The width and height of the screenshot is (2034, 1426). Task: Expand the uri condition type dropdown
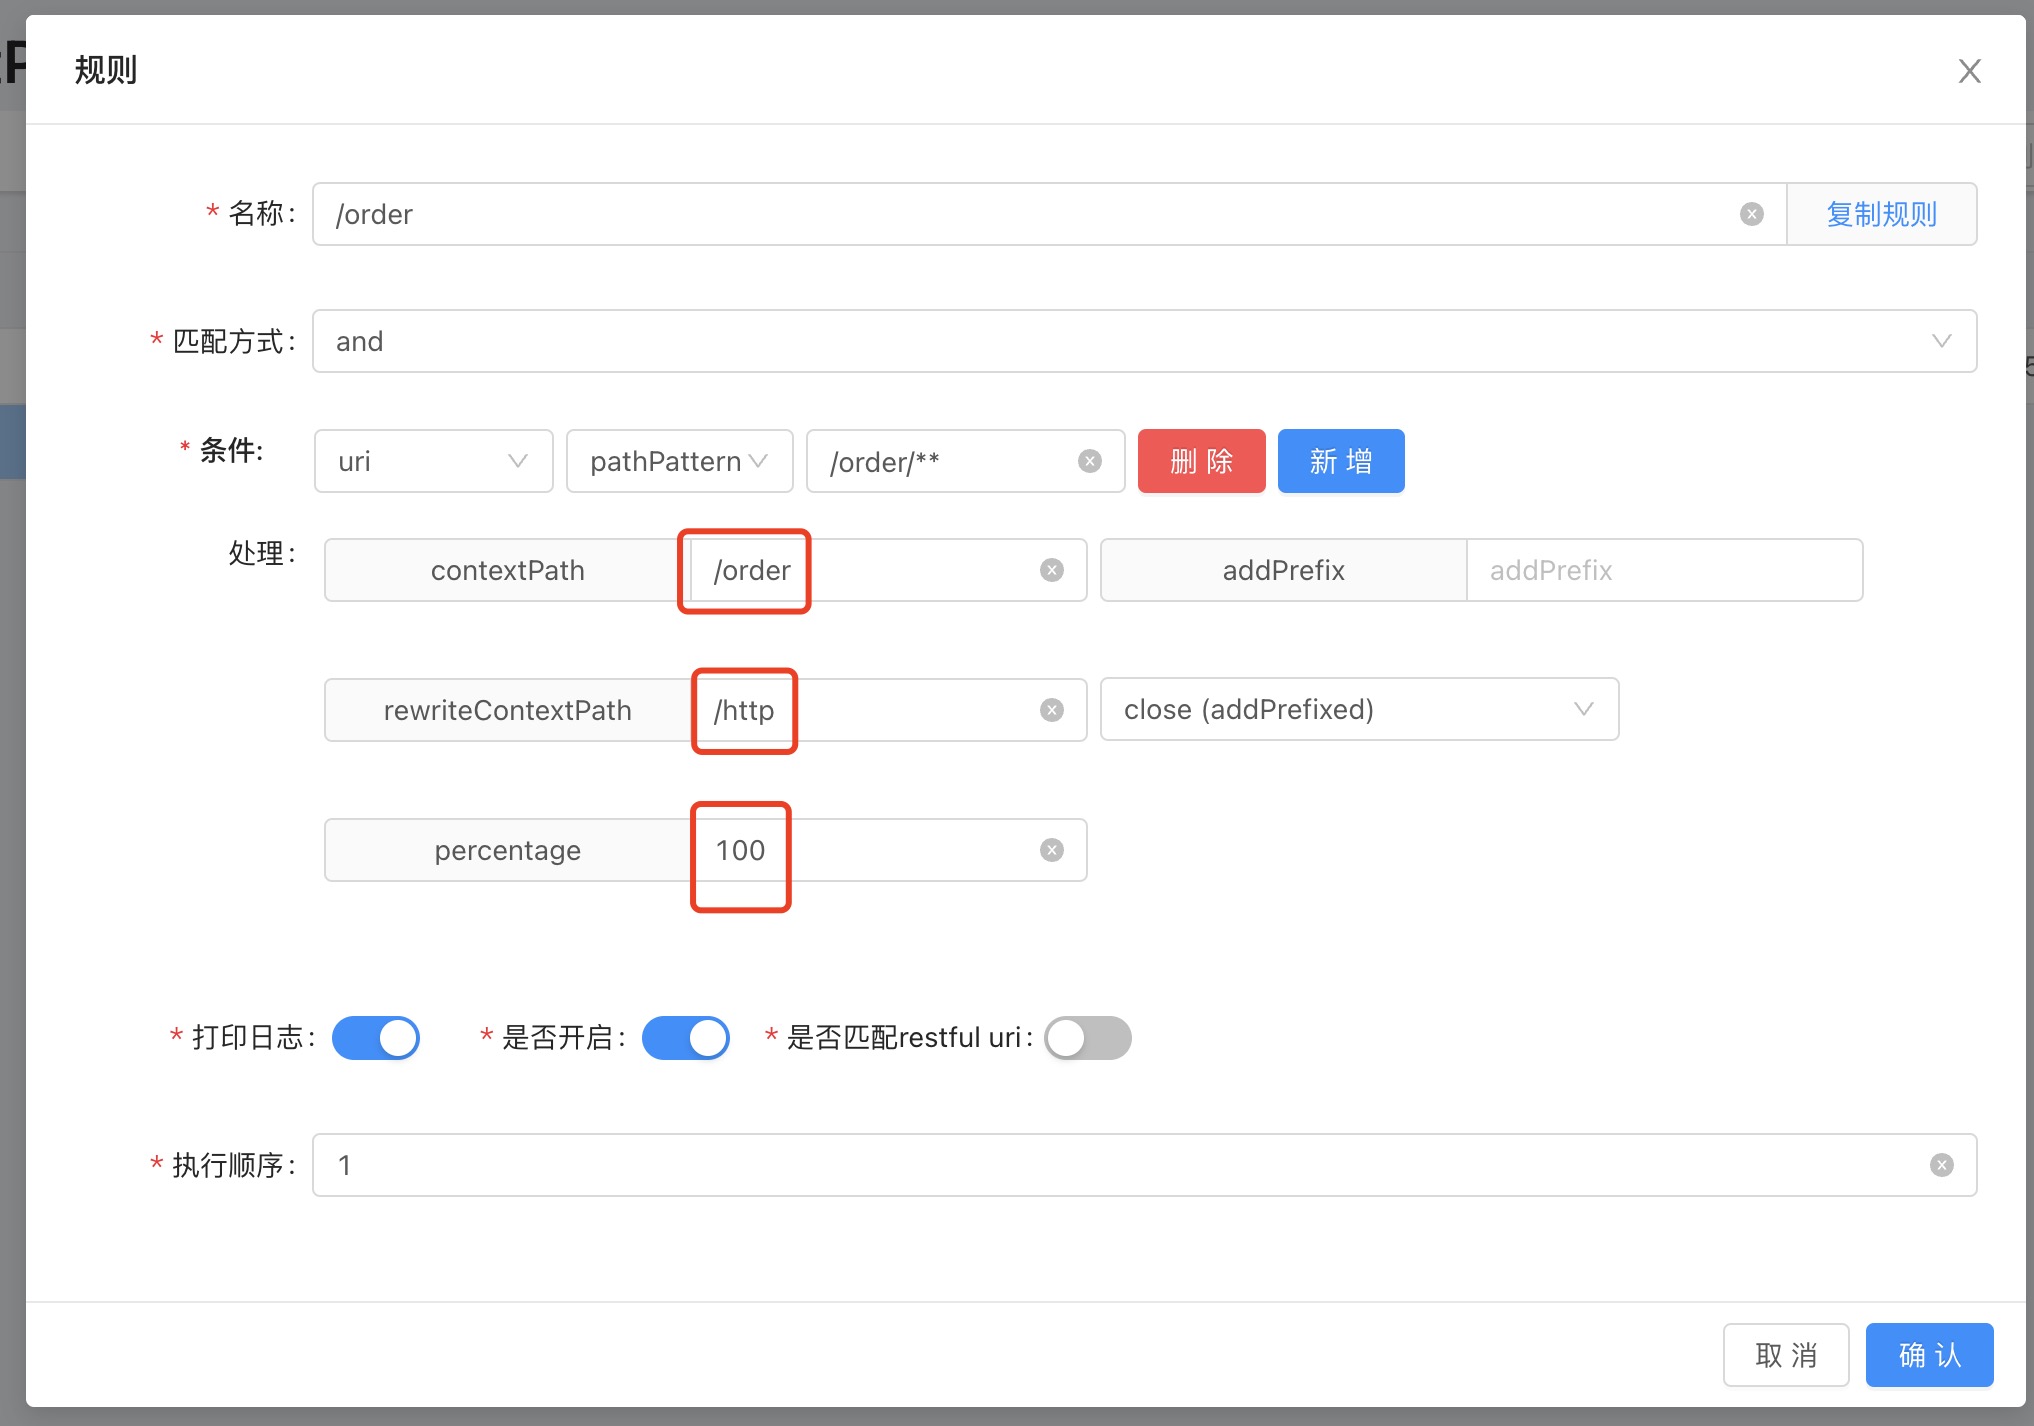(433, 461)
